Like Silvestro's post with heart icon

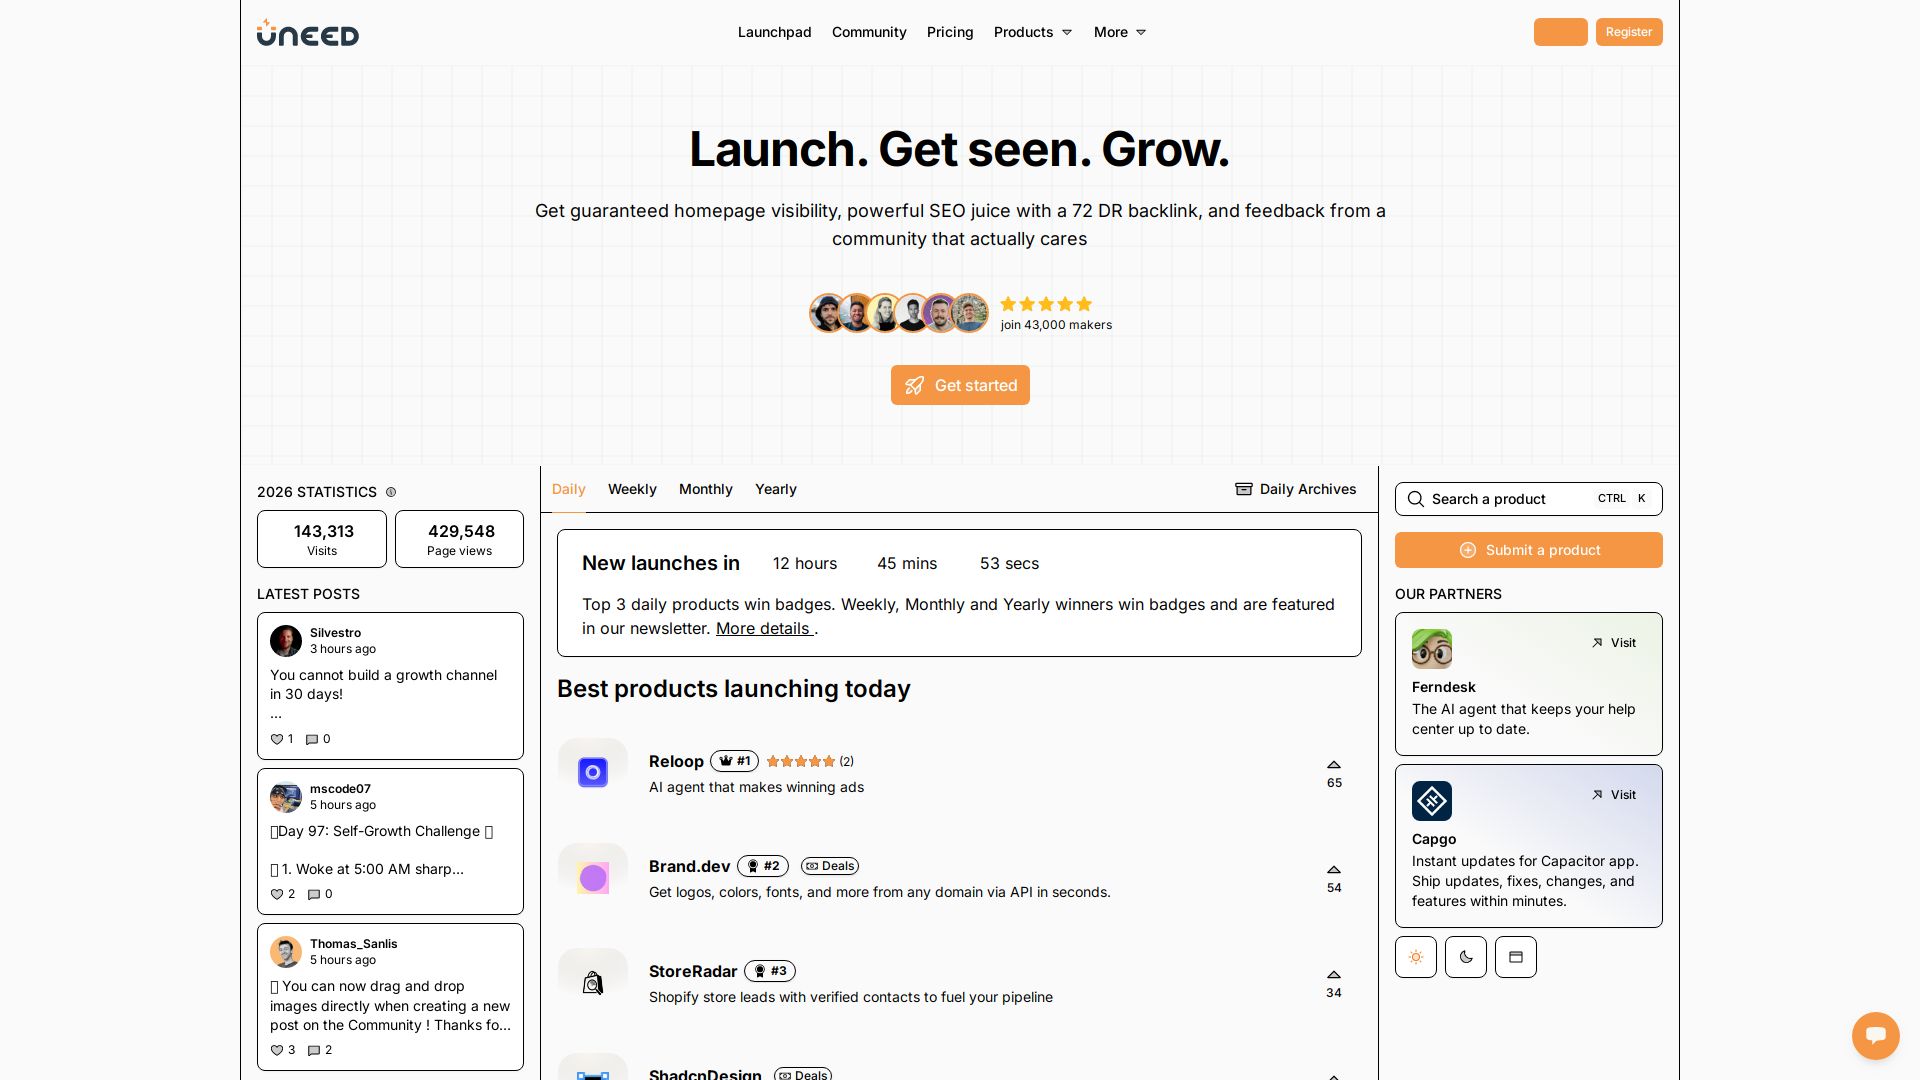[277, 739]
